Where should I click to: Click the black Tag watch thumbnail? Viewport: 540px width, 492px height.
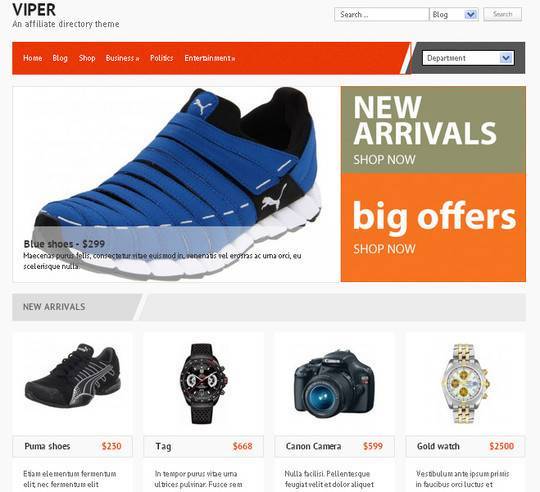click(x=204, y=384)
